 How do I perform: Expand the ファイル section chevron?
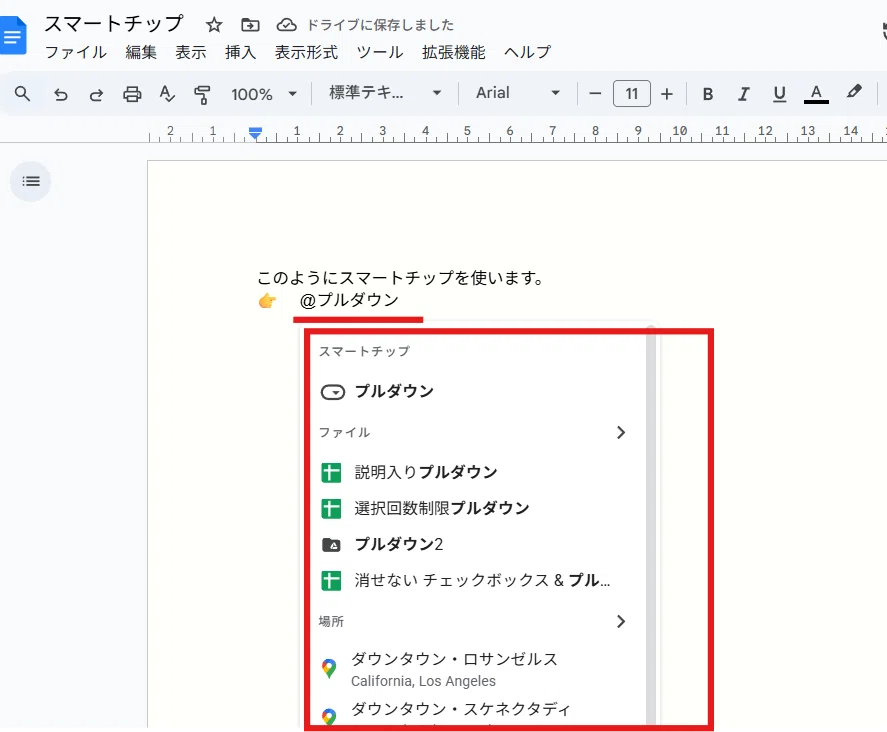621,432
